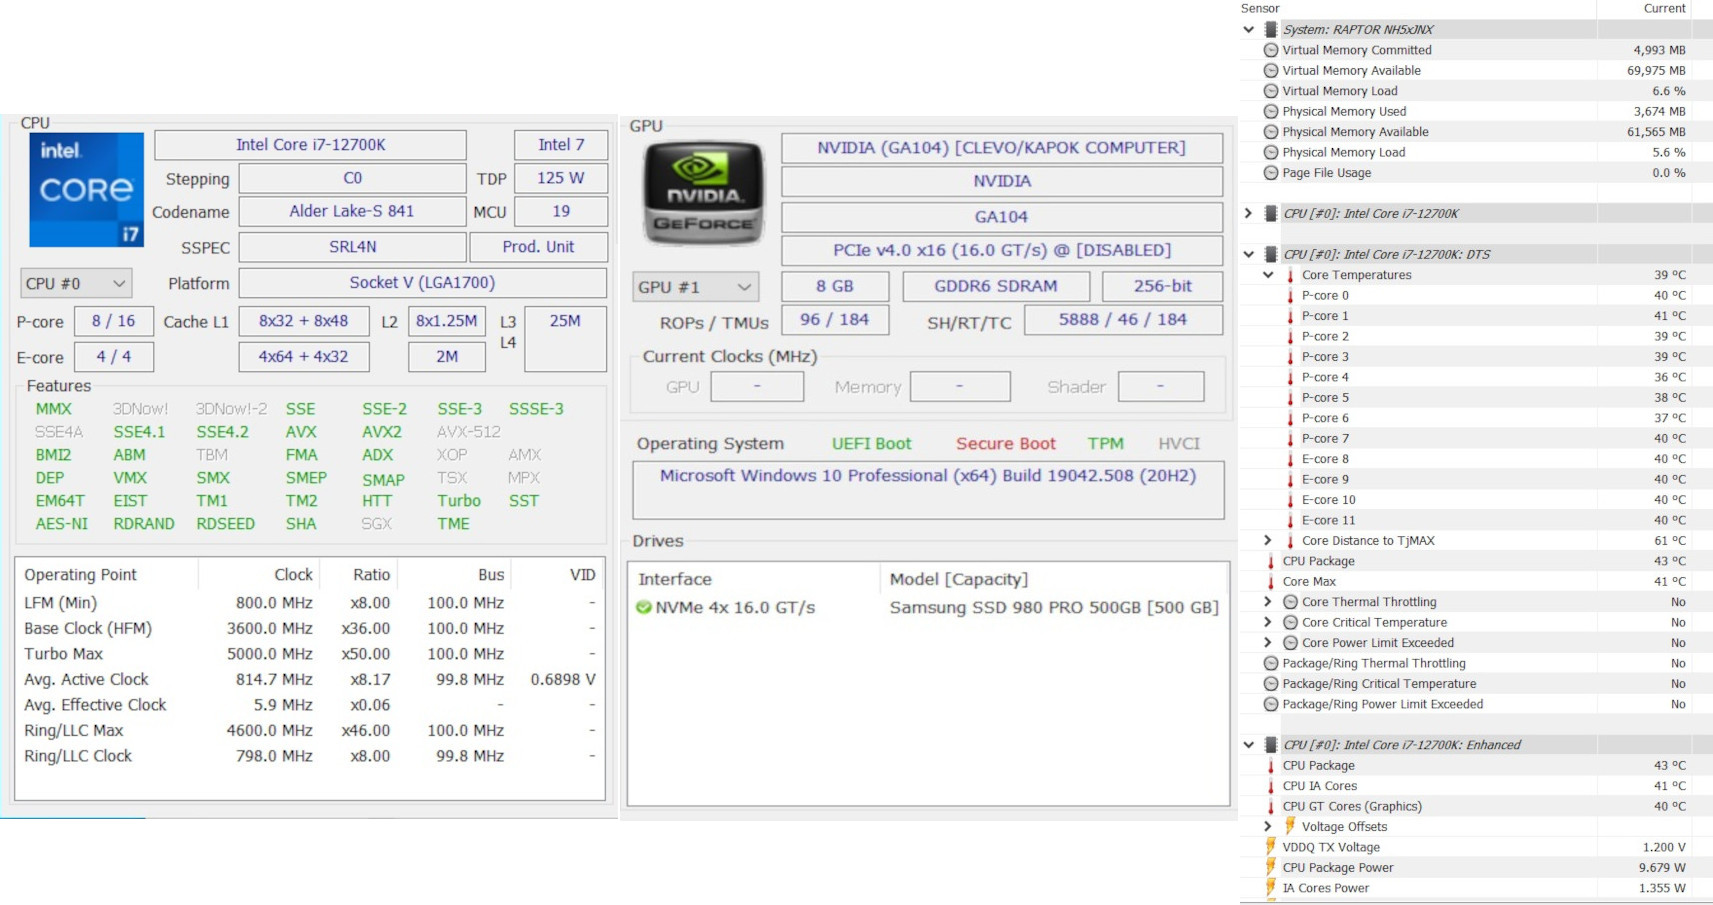Click the green check icon beside NVMe
Image resolution: width=1713 pixels, height=905 pixels.
644,608
